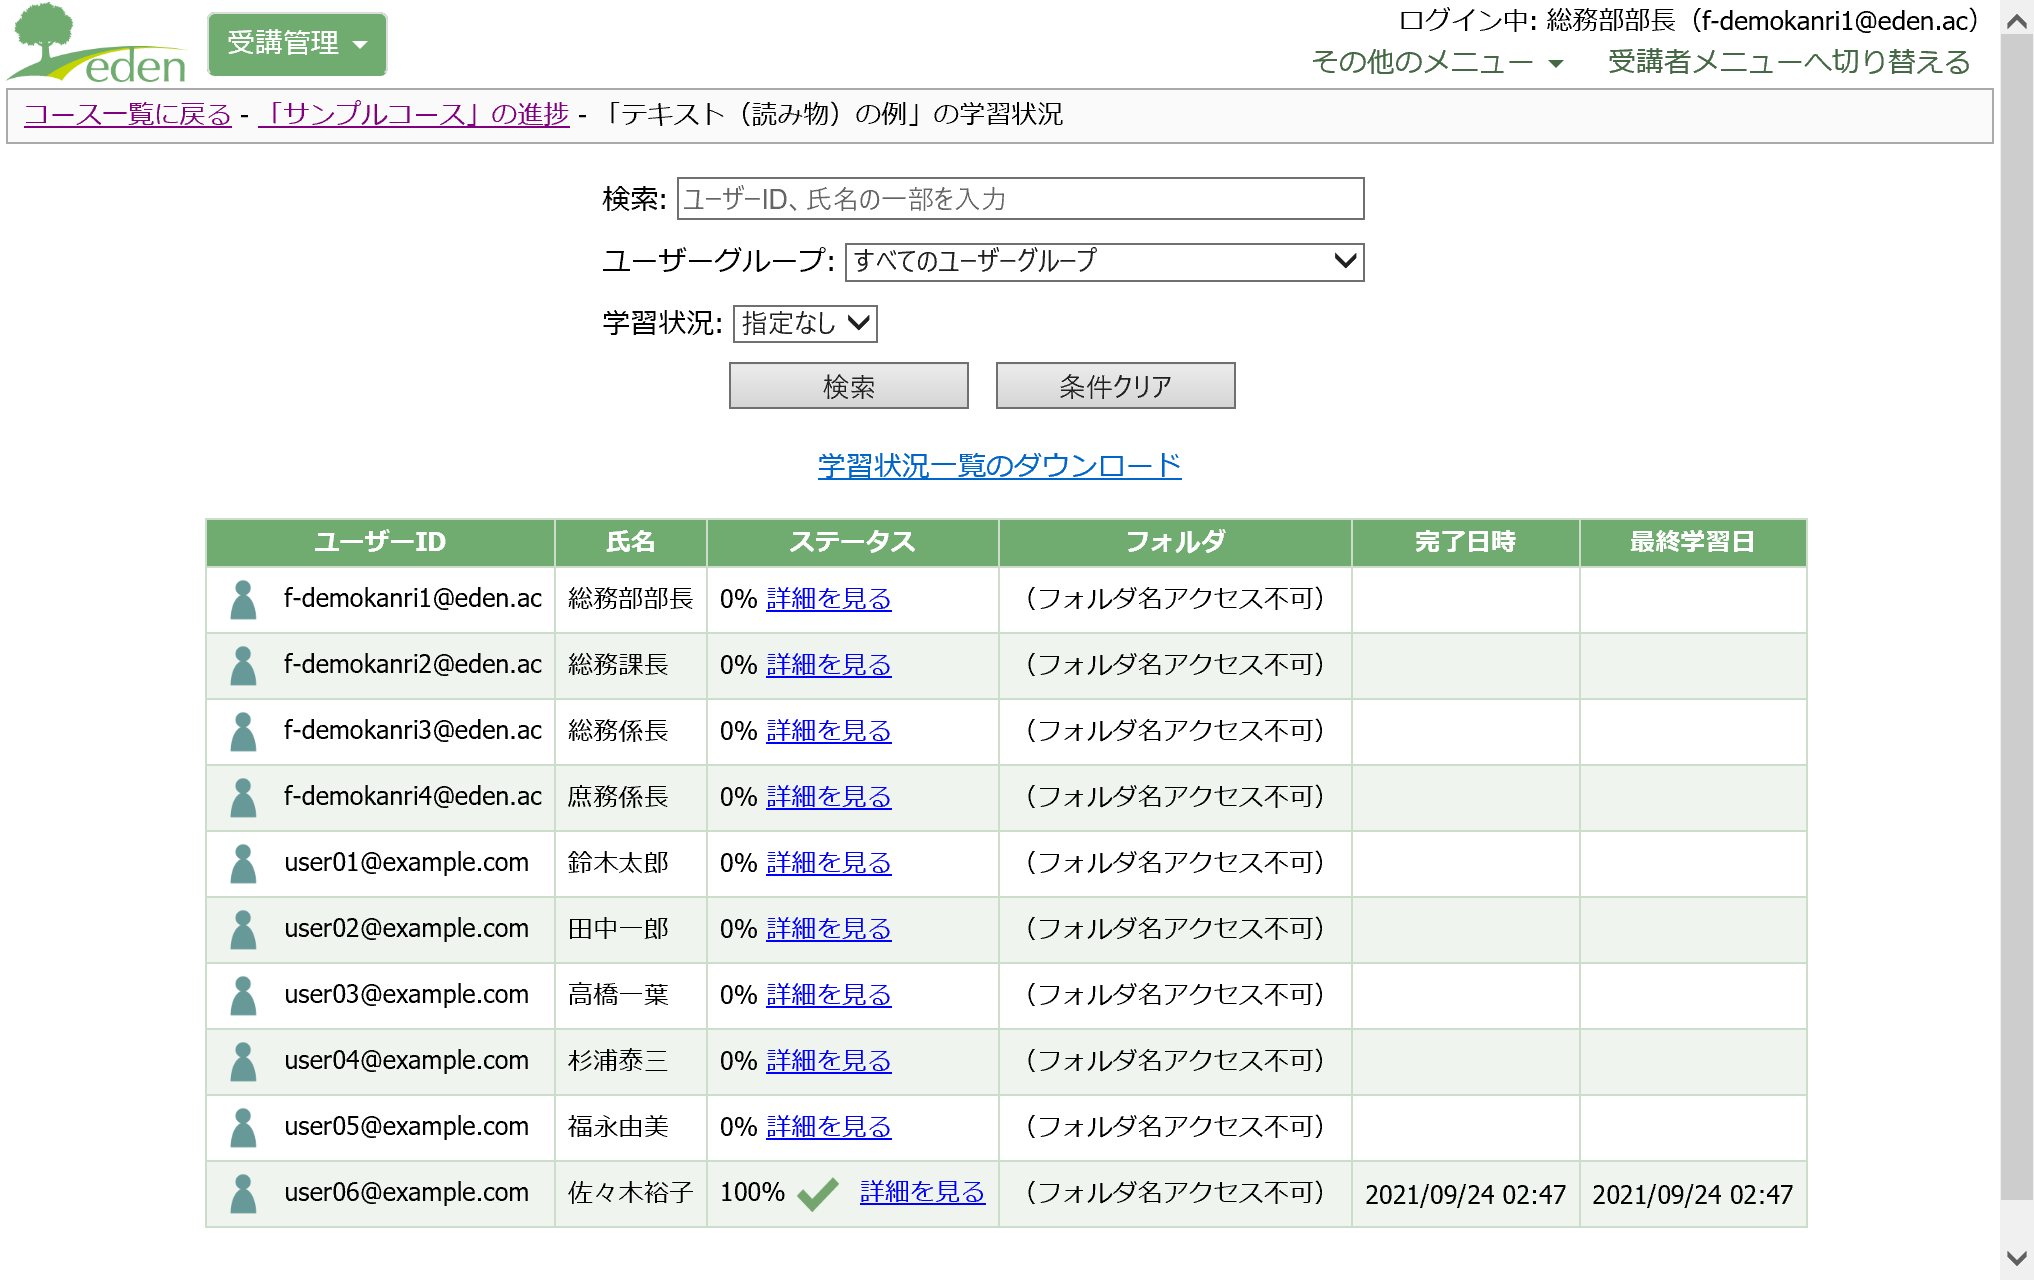Viewport: 2034px width, 1280px height.
Task: Click the page scrollbar up arrow
Action: (2017, 21)
